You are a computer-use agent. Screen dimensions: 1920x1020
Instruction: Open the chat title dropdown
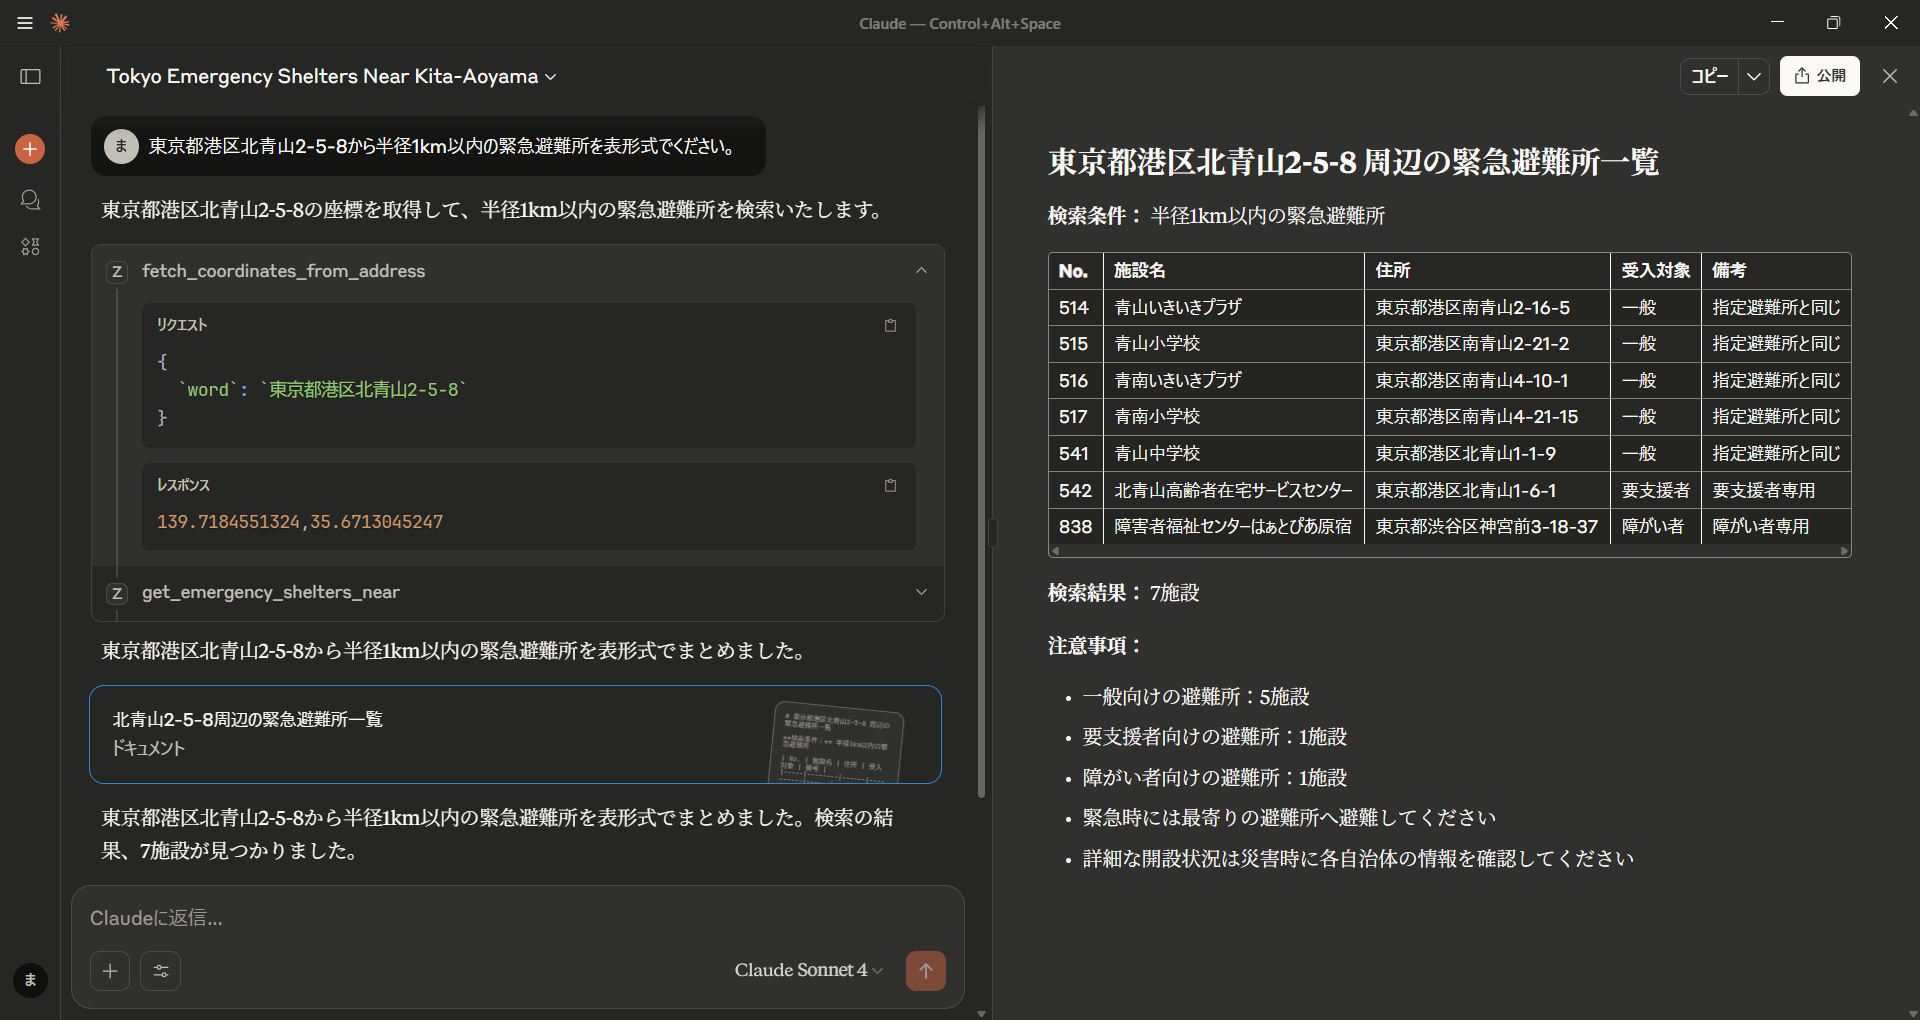pos(331,77)
